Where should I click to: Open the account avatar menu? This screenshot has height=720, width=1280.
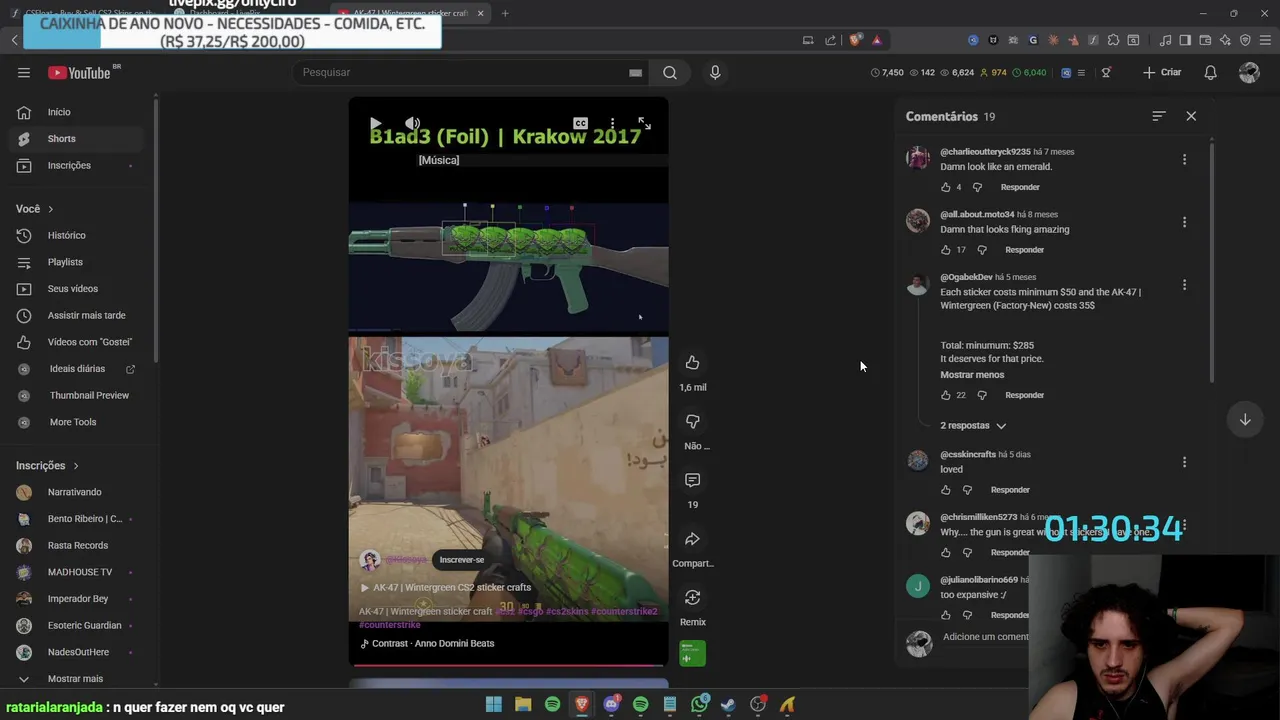point(1249,72)
